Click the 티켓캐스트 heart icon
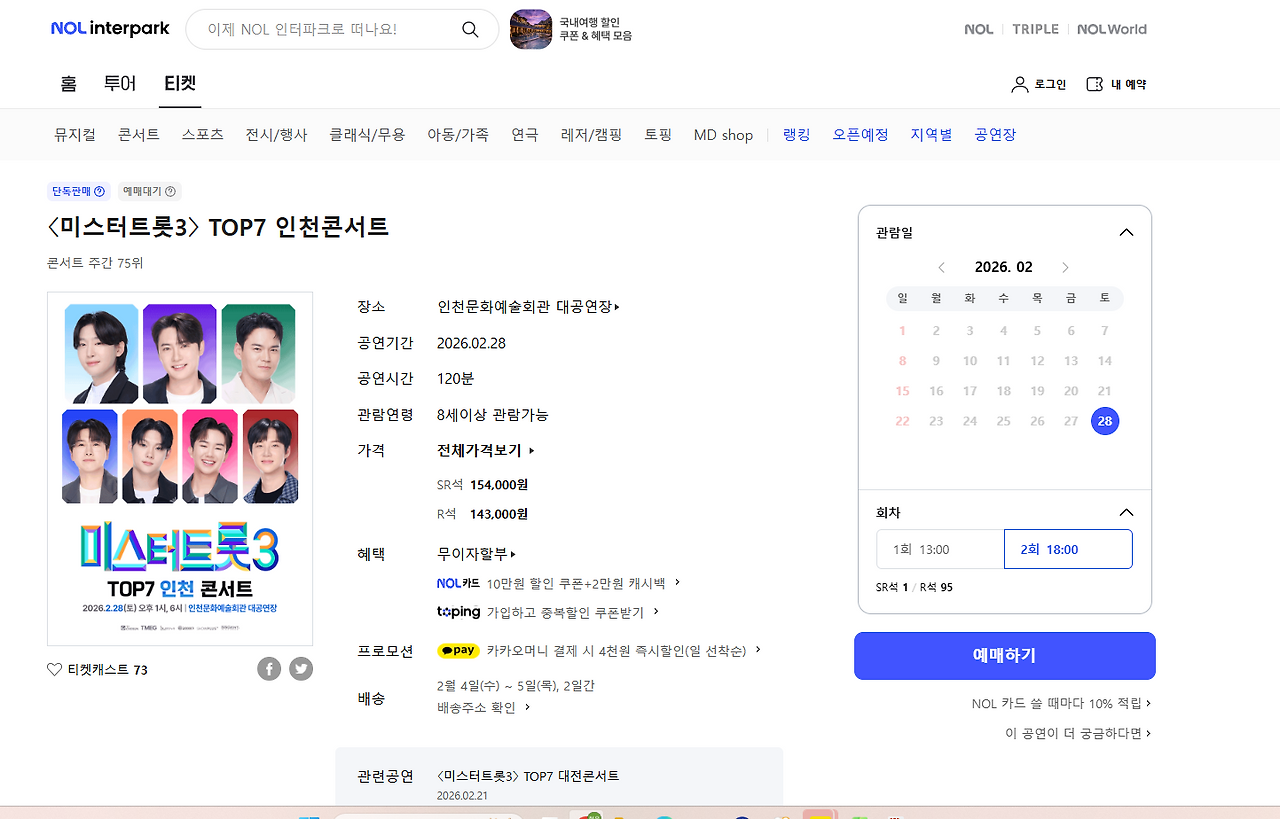Image resolution: width=1280 pixels, height=819 pixels. [x=55, y=670]
